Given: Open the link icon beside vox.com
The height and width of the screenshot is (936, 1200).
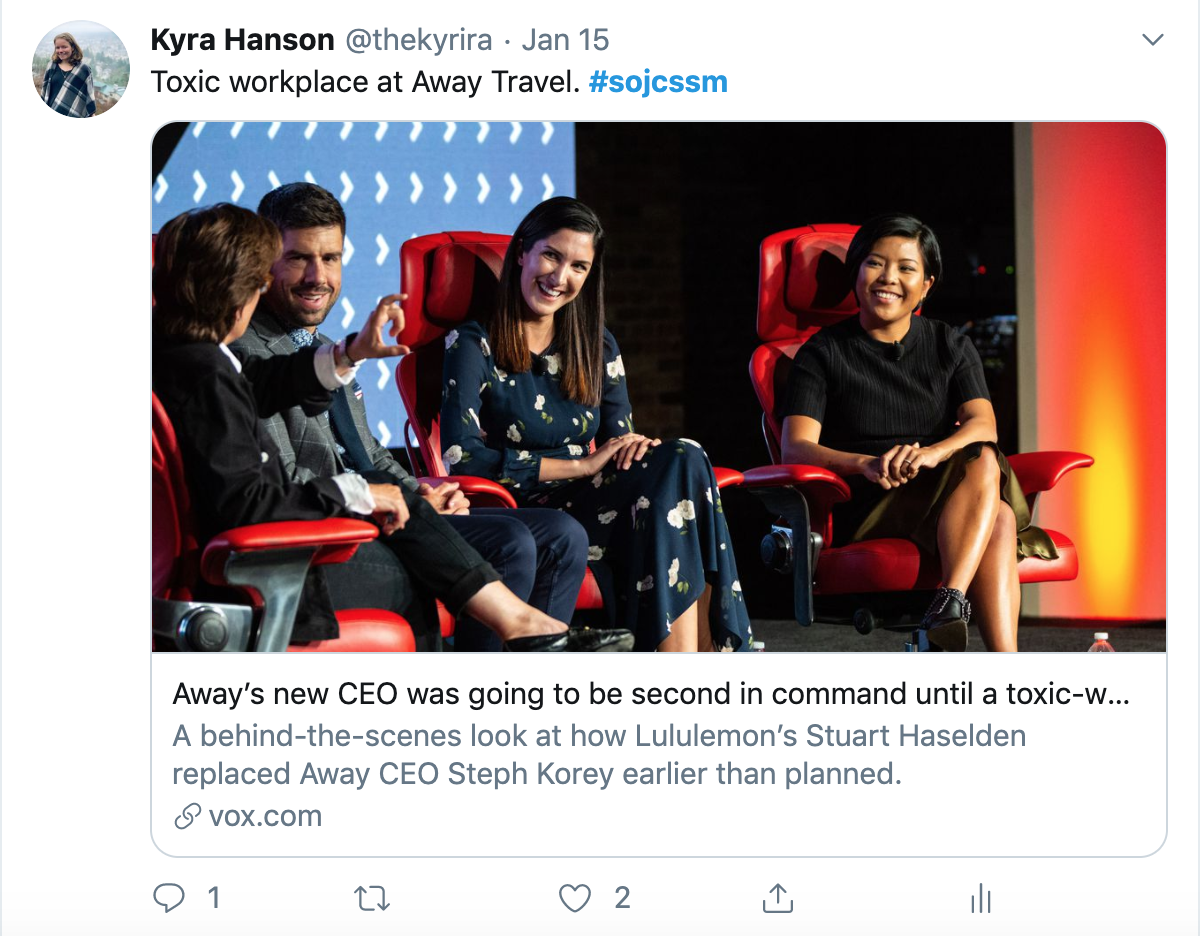Looking at the screenshot, I should [x=187, y=817].
